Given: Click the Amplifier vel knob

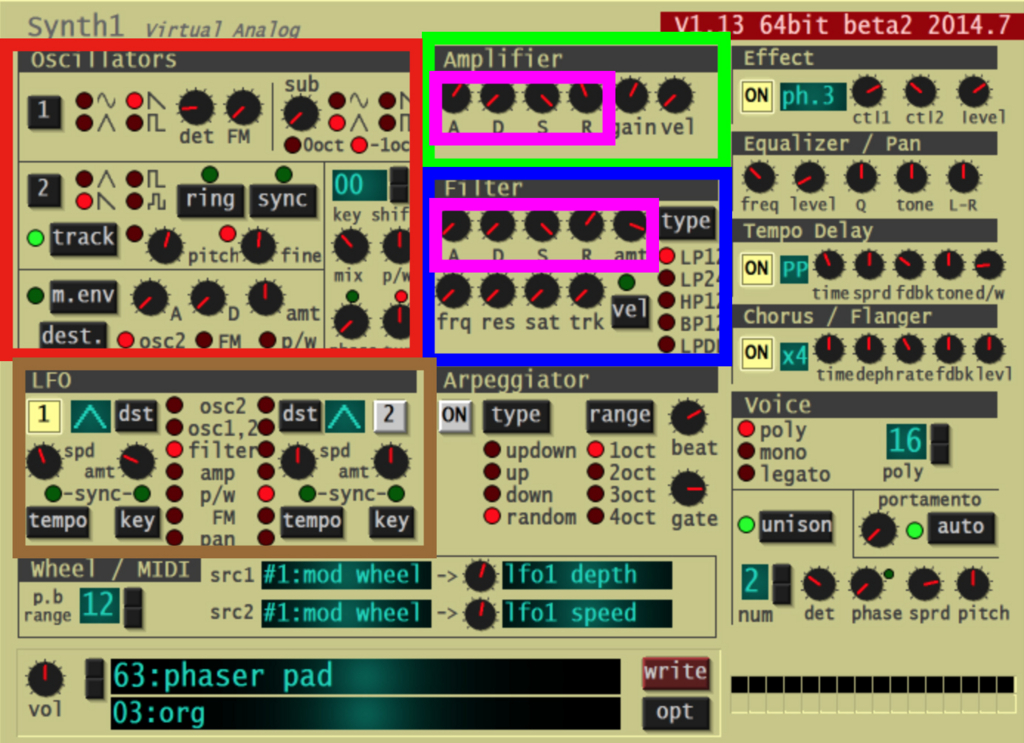Looking at the screenshot, I should point(675,95).
